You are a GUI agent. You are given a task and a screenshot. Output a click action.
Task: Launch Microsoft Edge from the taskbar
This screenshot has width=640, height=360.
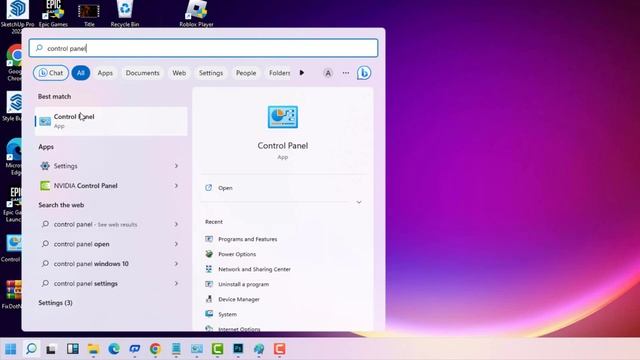tap(114, 349)
